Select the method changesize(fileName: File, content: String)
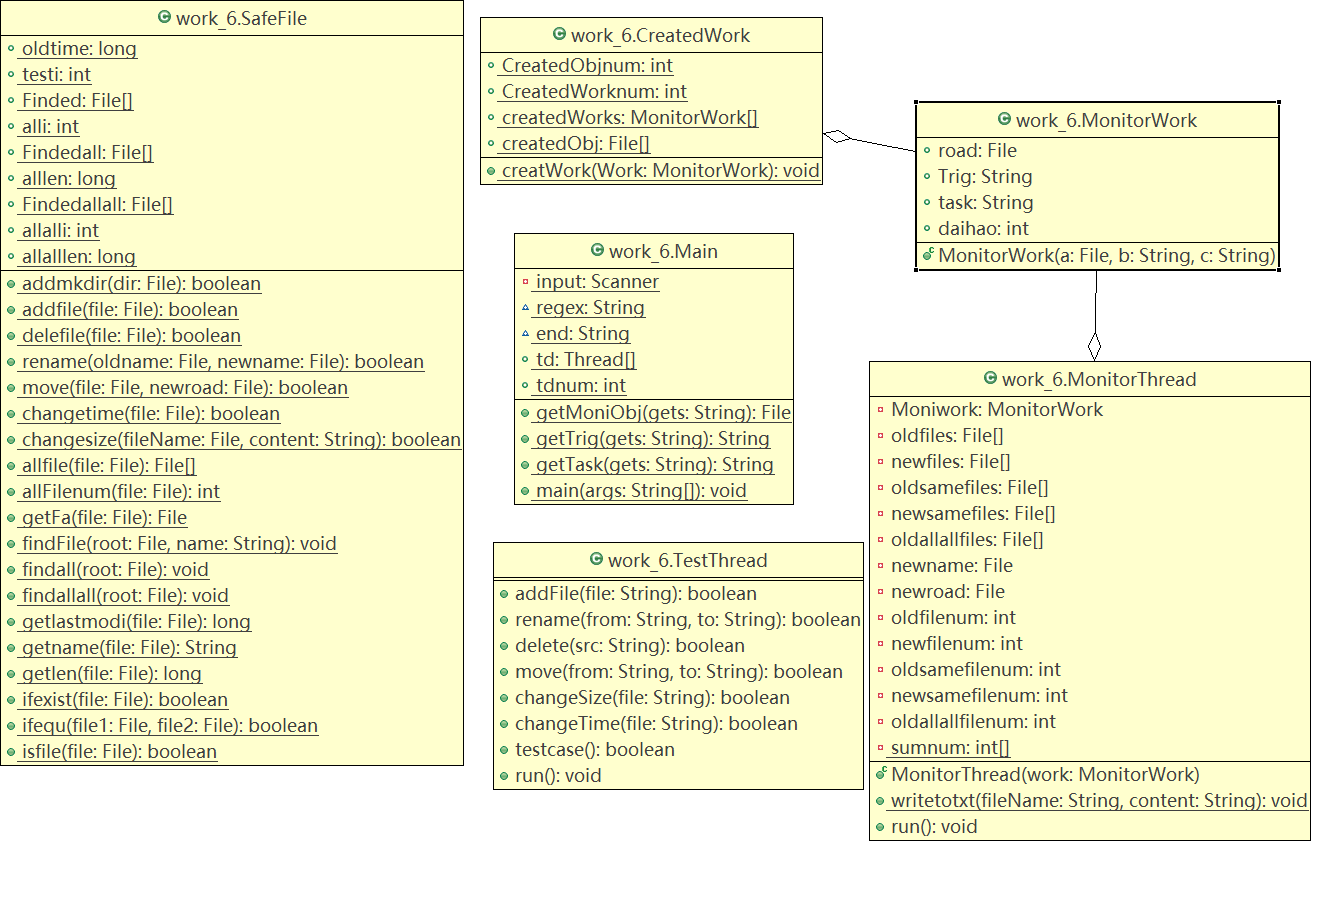This screenshot has height=912, width=1321. tap(241, 439)
